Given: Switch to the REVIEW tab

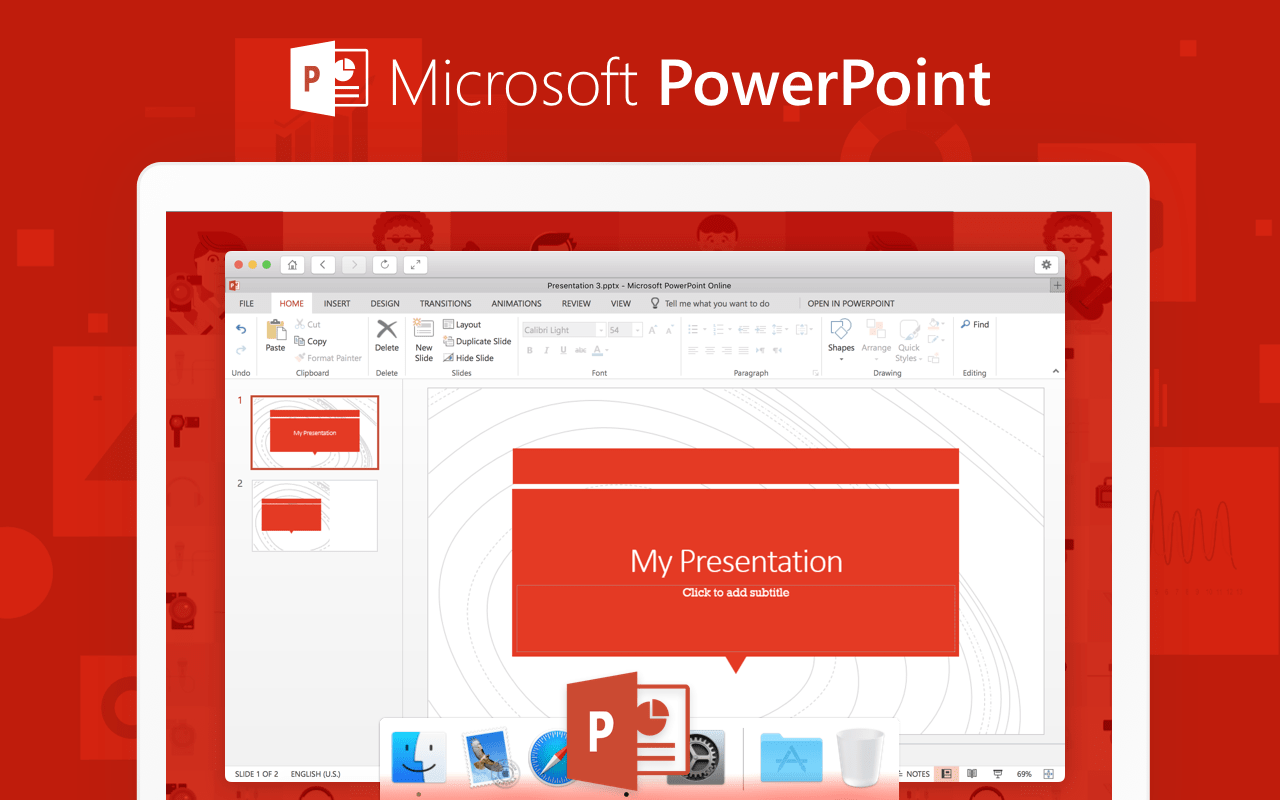Looking at the screenshot, I should [x=576, y=303].
